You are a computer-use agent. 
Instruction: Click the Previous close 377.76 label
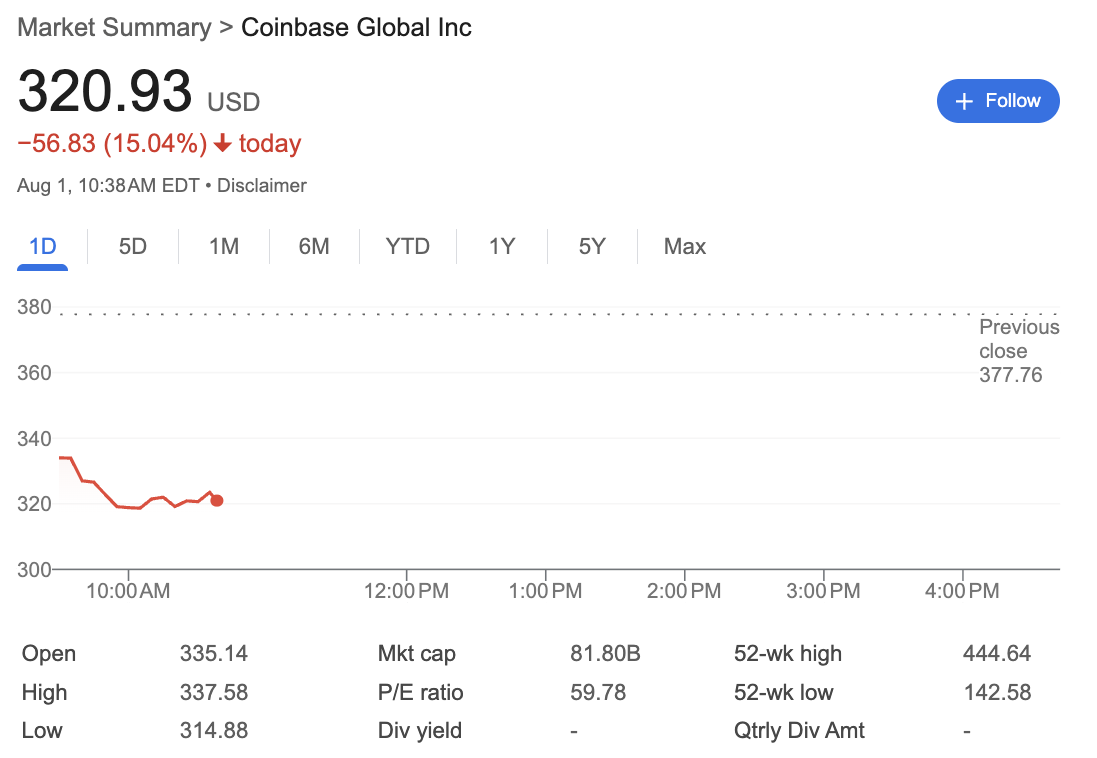[x=1019, y=351]
